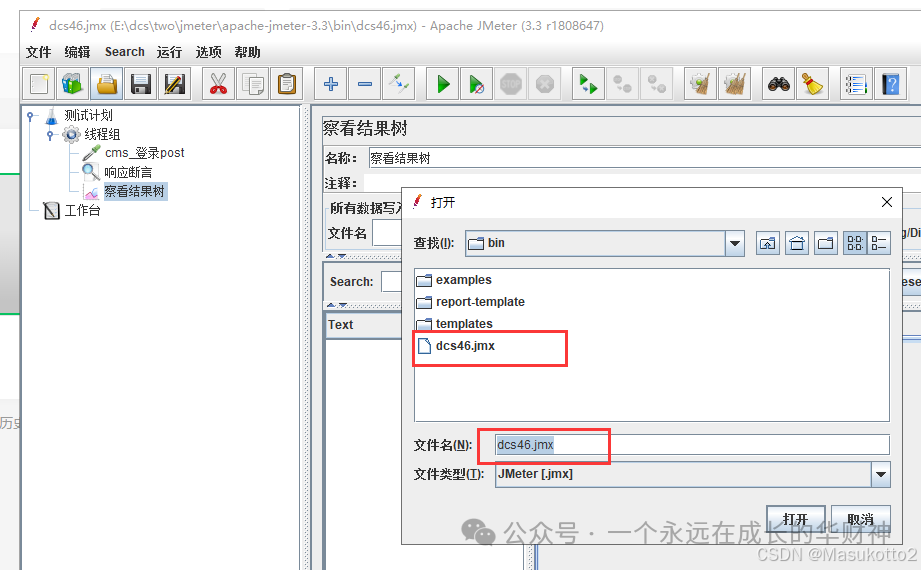Image resolution: width=921 pixels, height=570 pixels.
Task: Cut with the scissors toolbar icon
Action: [x=219, y=84]
